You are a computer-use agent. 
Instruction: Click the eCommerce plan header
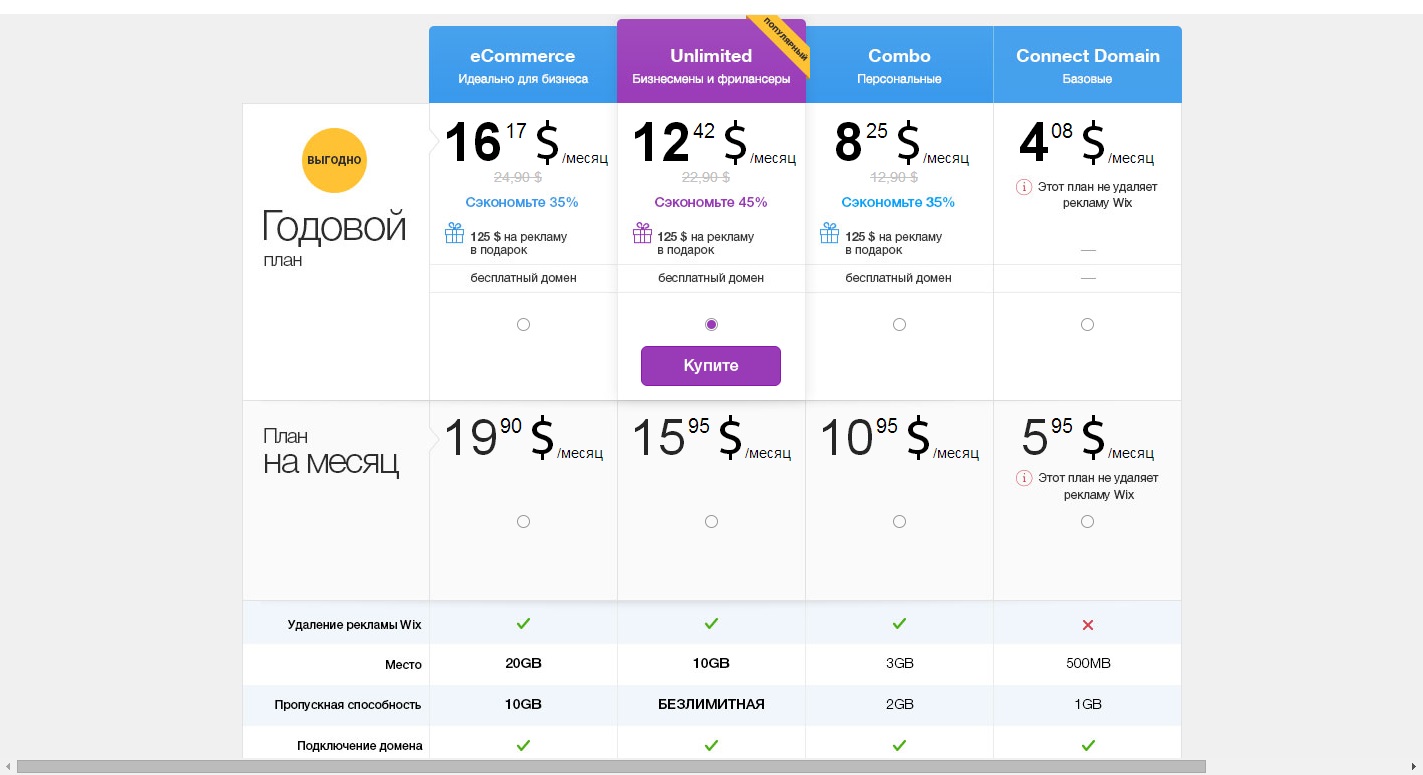point(523,65)
